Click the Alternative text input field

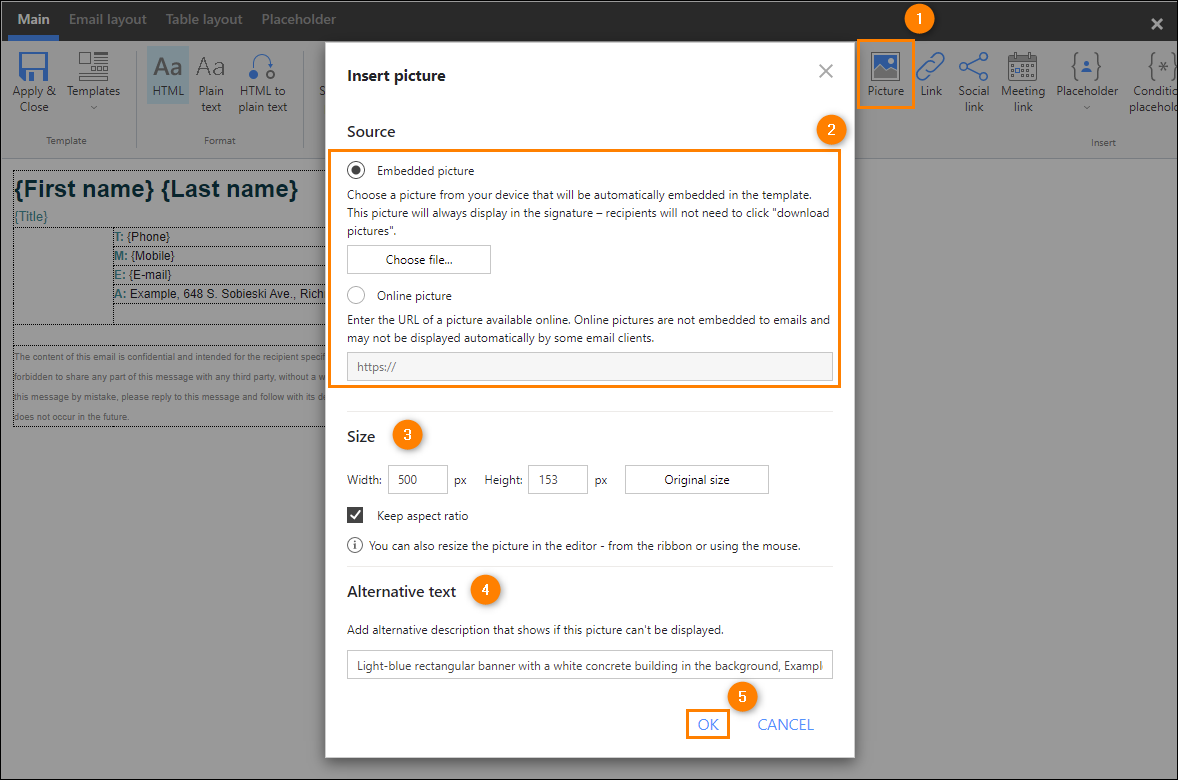tap(590, 664)
